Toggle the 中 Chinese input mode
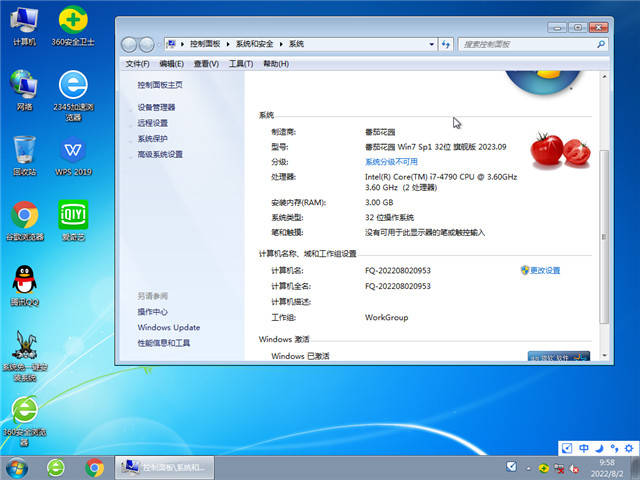 coord(584,448)
